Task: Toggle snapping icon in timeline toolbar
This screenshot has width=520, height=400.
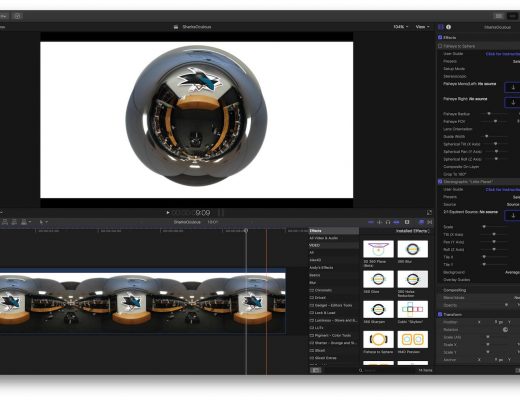Action: tap(396, 222)
